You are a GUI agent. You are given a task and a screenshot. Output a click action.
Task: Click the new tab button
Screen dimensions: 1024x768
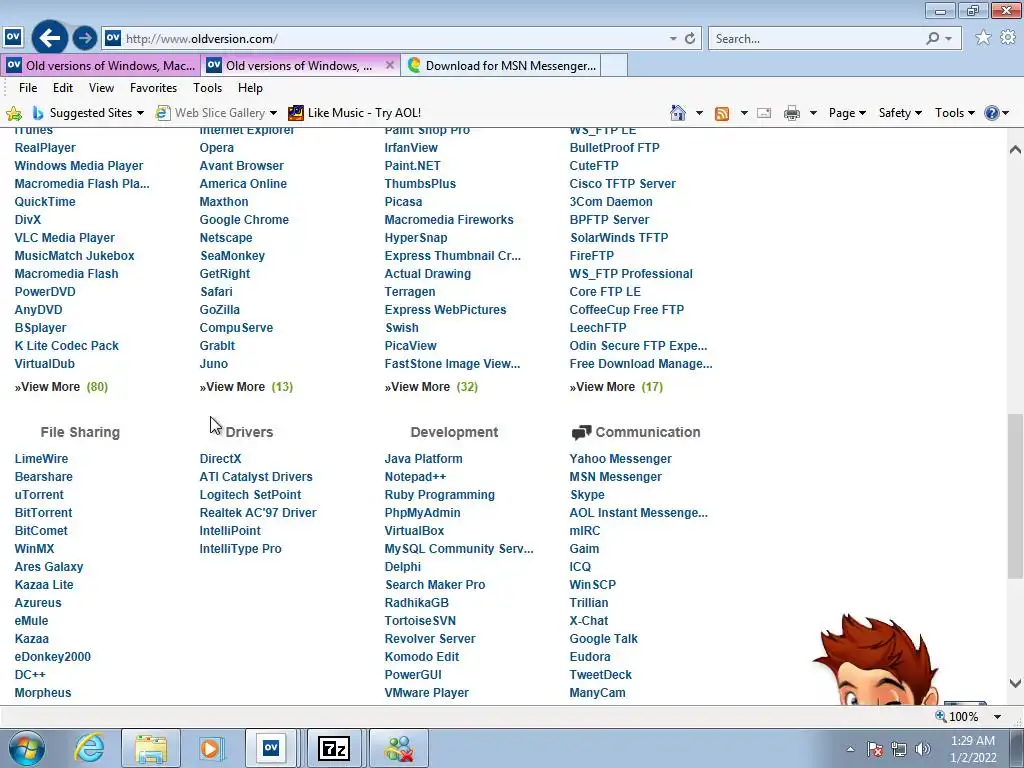[x=614, y=65]
